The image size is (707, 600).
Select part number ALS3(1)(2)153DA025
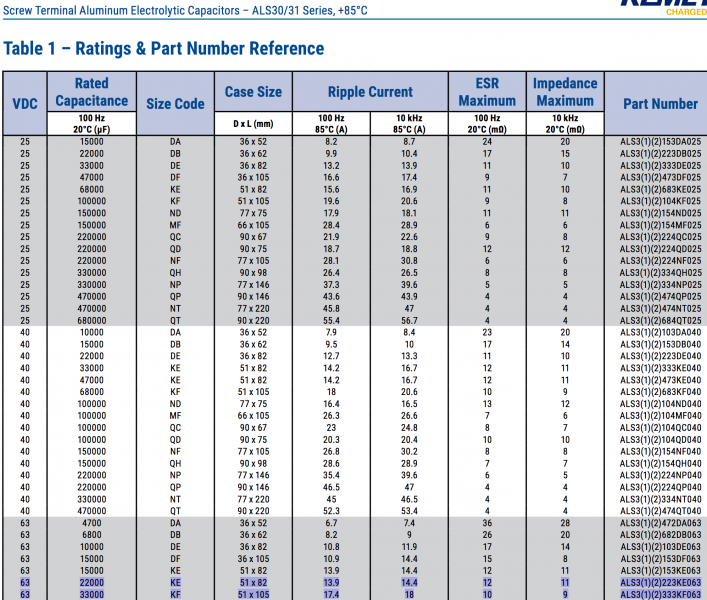[661, 142]
